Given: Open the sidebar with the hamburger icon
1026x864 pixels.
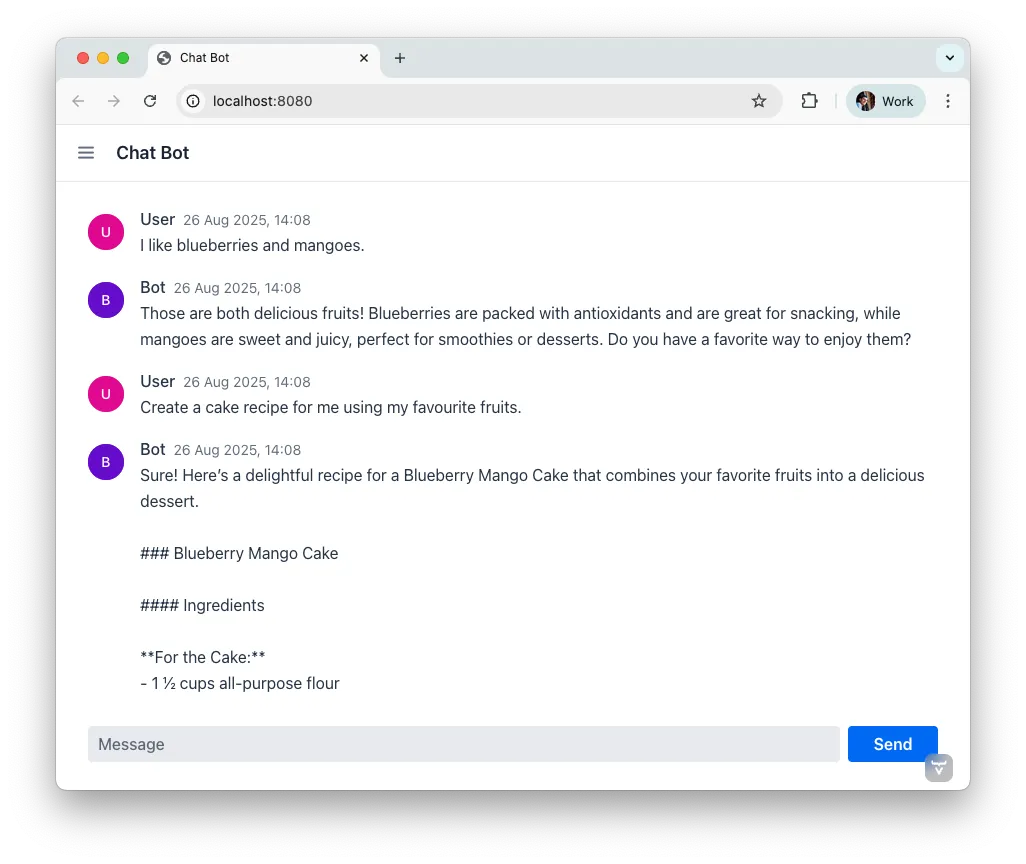Looking at the screenshot, I should pos(86,152).
